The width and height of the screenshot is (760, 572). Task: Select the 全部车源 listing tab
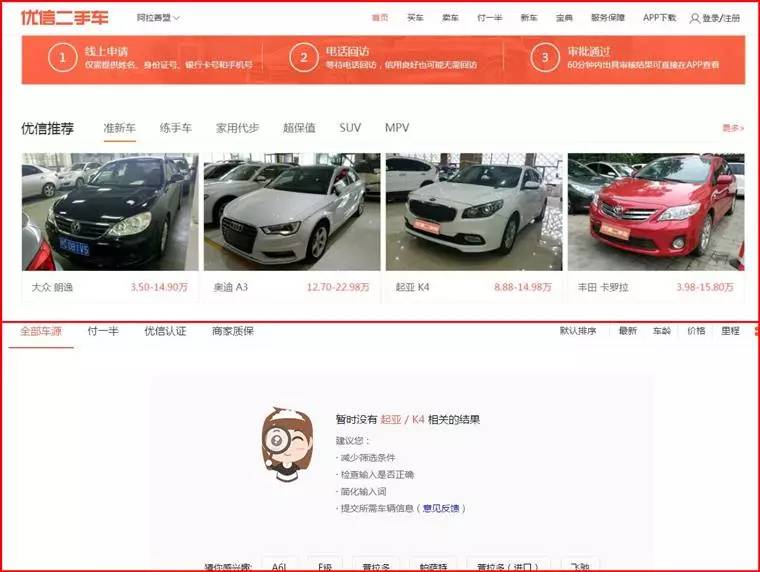(41, 332)
